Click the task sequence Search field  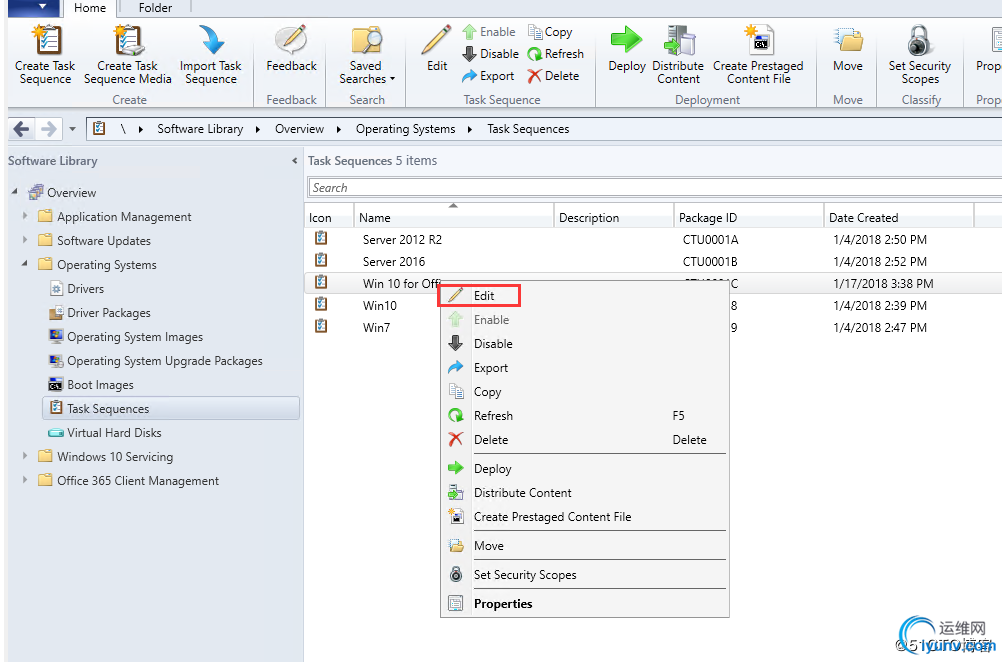(x=654, y=188)
